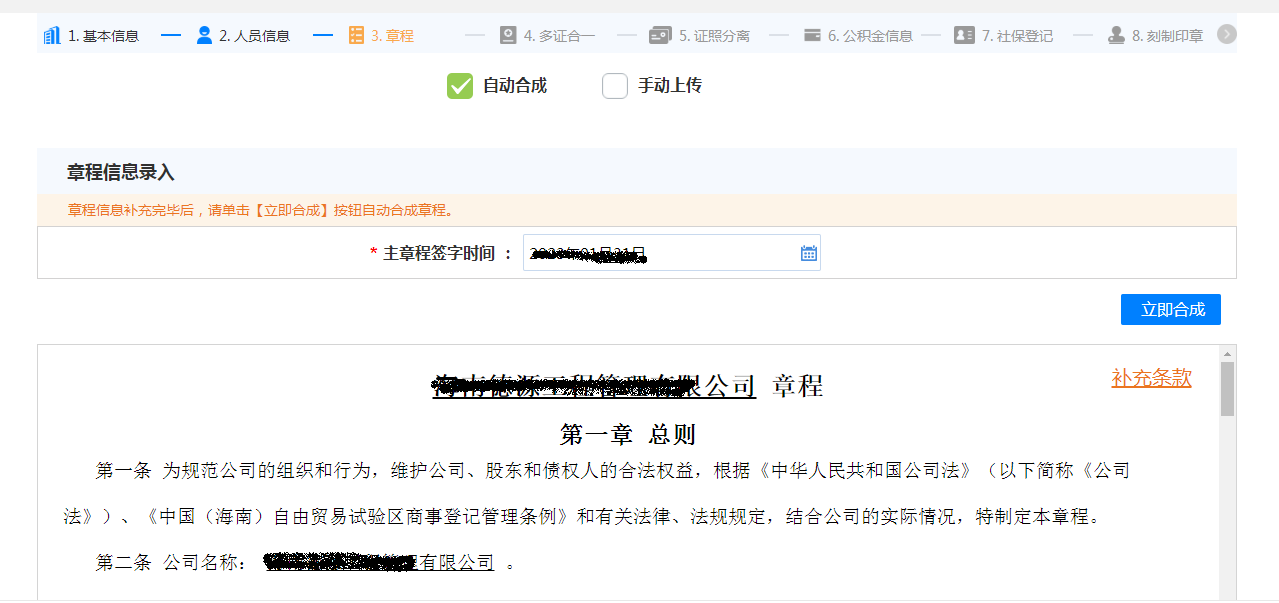
Task: Click the 证照分离 step icon
Action: [x=660, y=36]
